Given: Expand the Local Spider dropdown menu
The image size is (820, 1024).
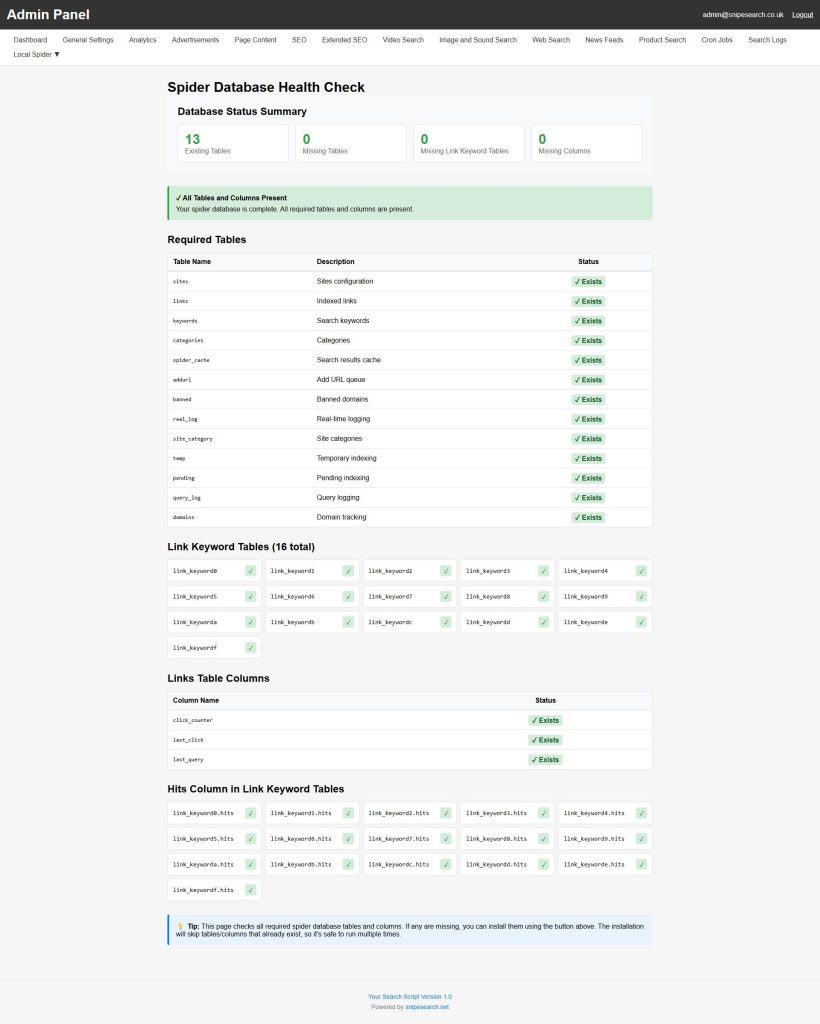Looking at the screenshot, I should tap(37, 54).
